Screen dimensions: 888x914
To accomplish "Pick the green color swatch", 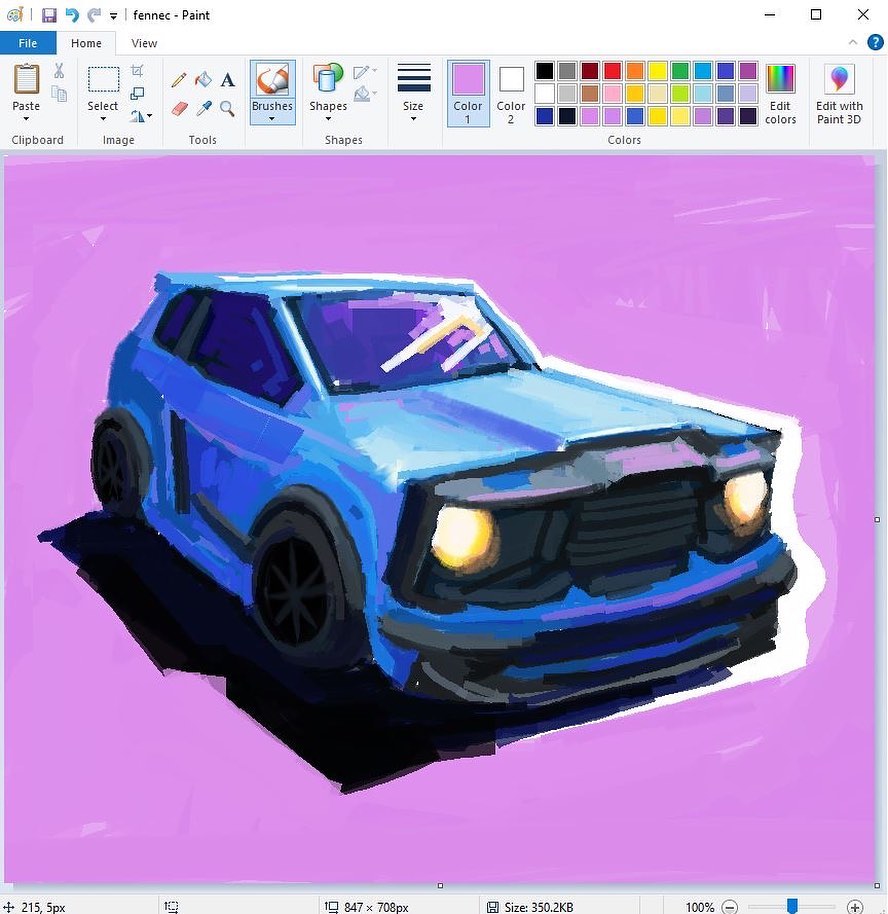I will 680,71.
